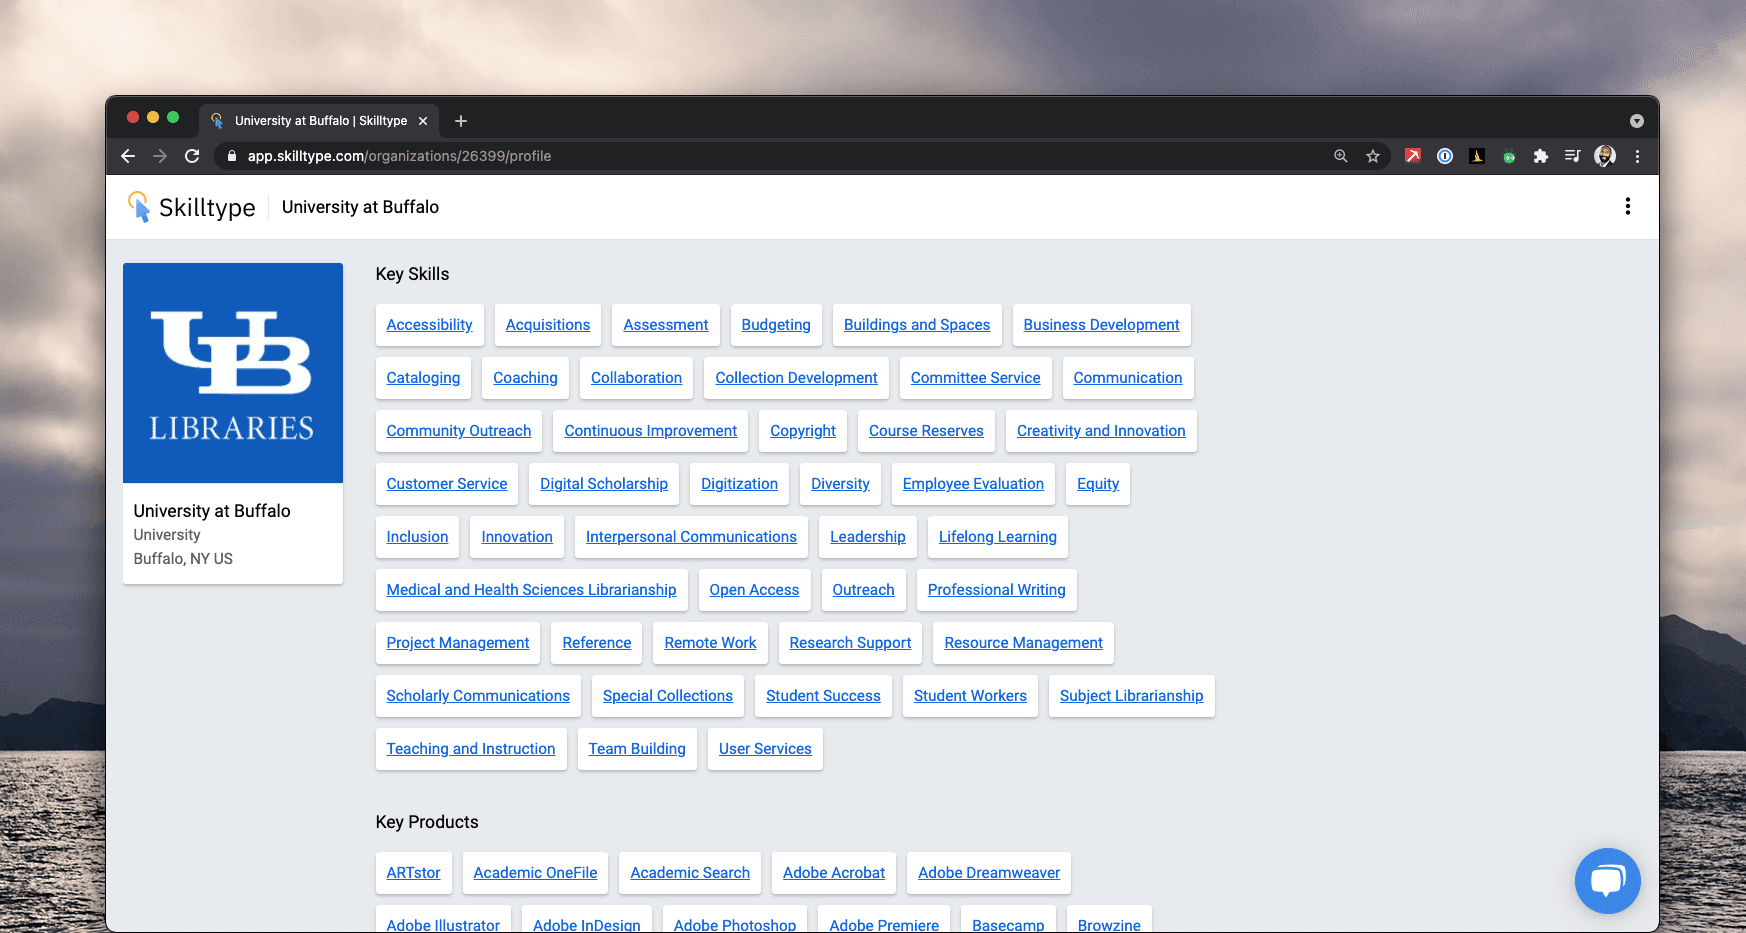This screenshot has height=933, width=1746.
Task: Click the Chrome profile avatar
Action: point(1605,156)
